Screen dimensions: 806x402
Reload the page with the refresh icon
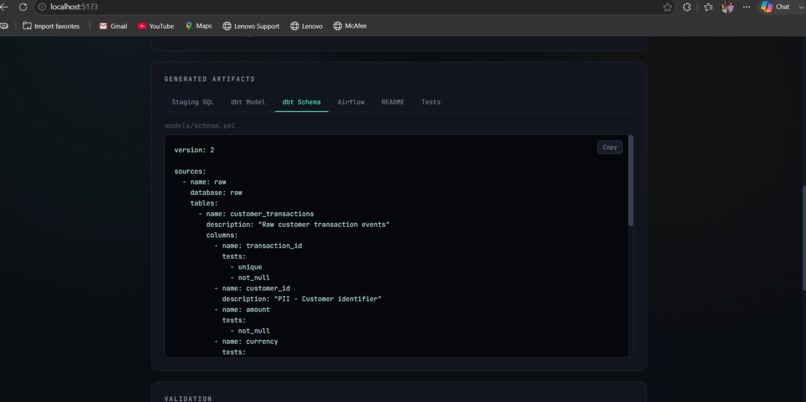23,7
